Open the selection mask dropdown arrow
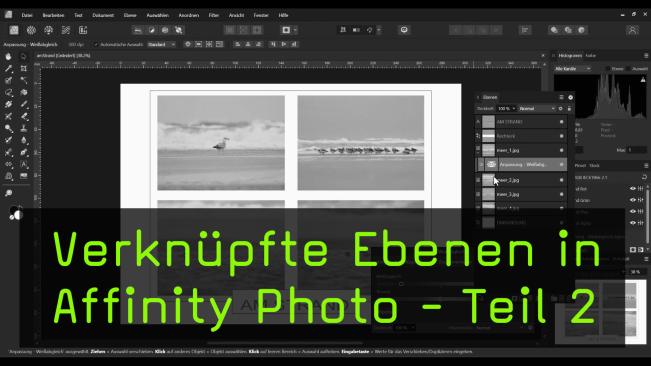This screenshot has width=651, height=366. click(295, 30)
